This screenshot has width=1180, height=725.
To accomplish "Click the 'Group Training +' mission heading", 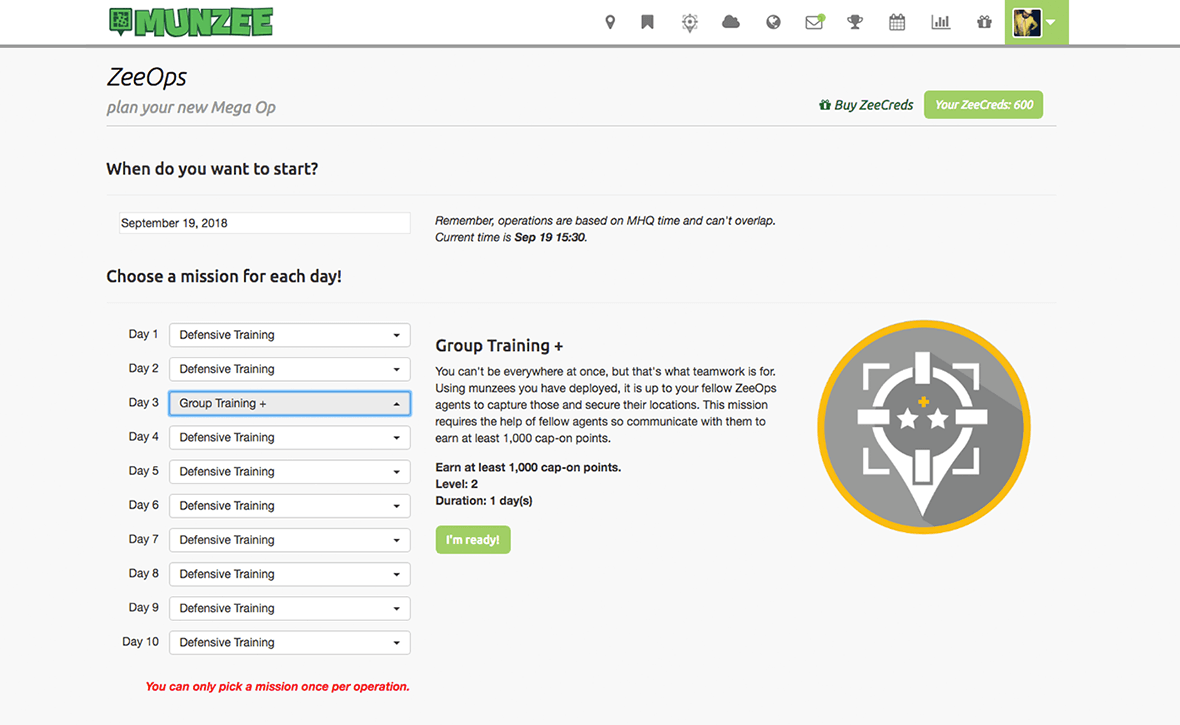I will point(499,346).
